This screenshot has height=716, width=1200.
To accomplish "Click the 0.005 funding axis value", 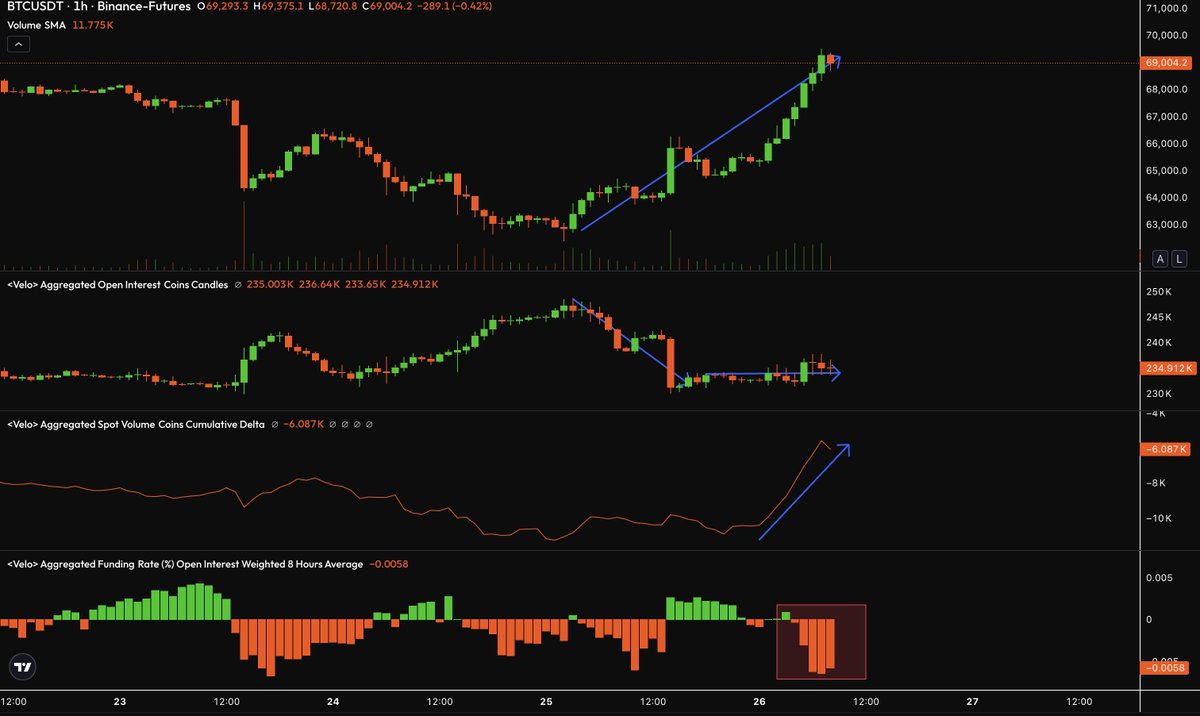I will pyautogui.click(x=1159, y=578).
